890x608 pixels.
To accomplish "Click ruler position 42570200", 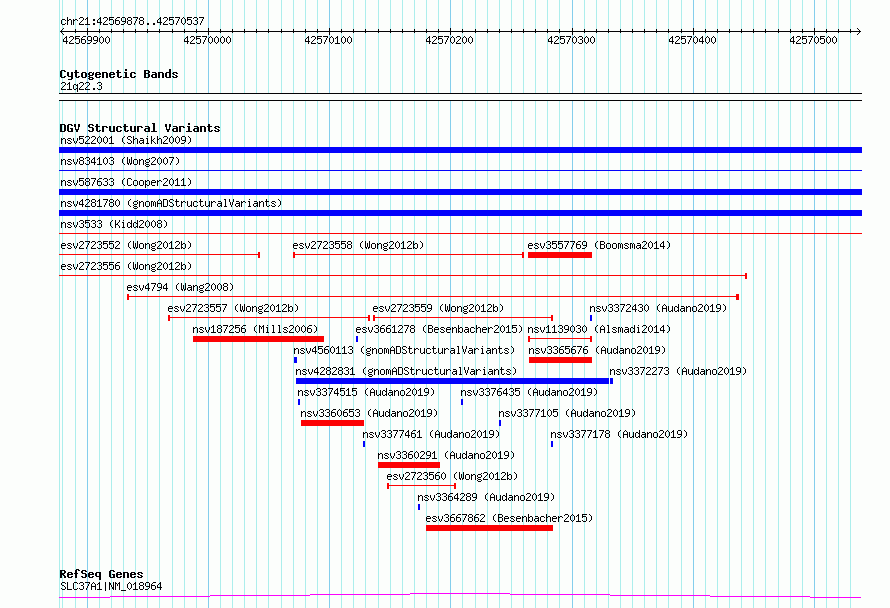I will (x=450, y=40).
